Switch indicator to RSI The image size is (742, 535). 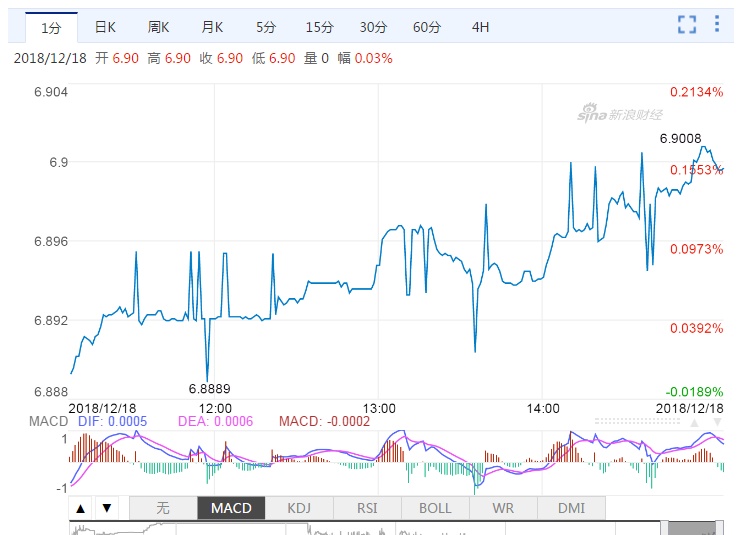[x=367, y=508]
